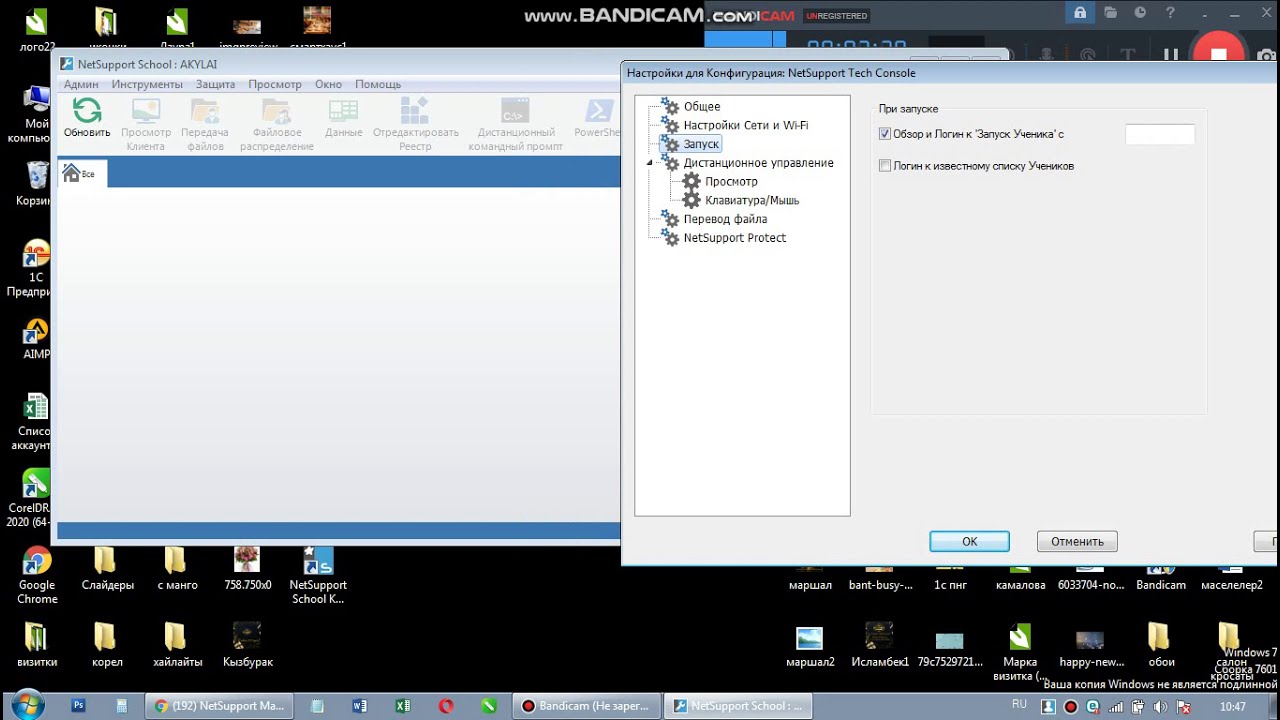Uncheck Обзор и Логин к 'Запуск Ученика' checkbox
The image size is (1280, 720).
(x=885, y=134)
